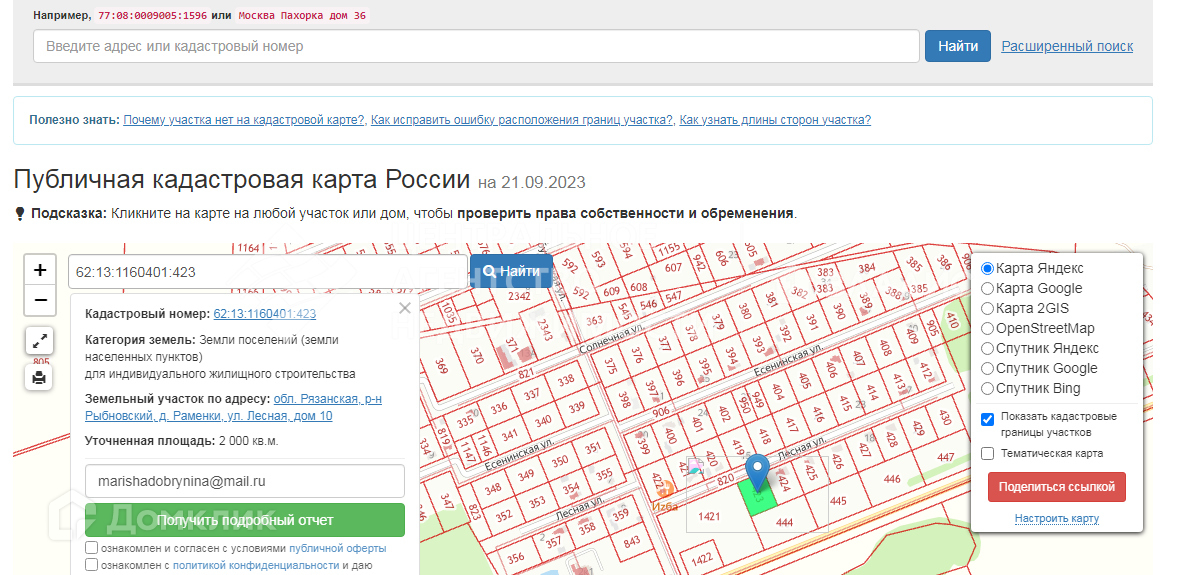This screenshot has height=575, width=1196.
Task: Check agreement with публичной оферты
Action: (x=92, y=548)
